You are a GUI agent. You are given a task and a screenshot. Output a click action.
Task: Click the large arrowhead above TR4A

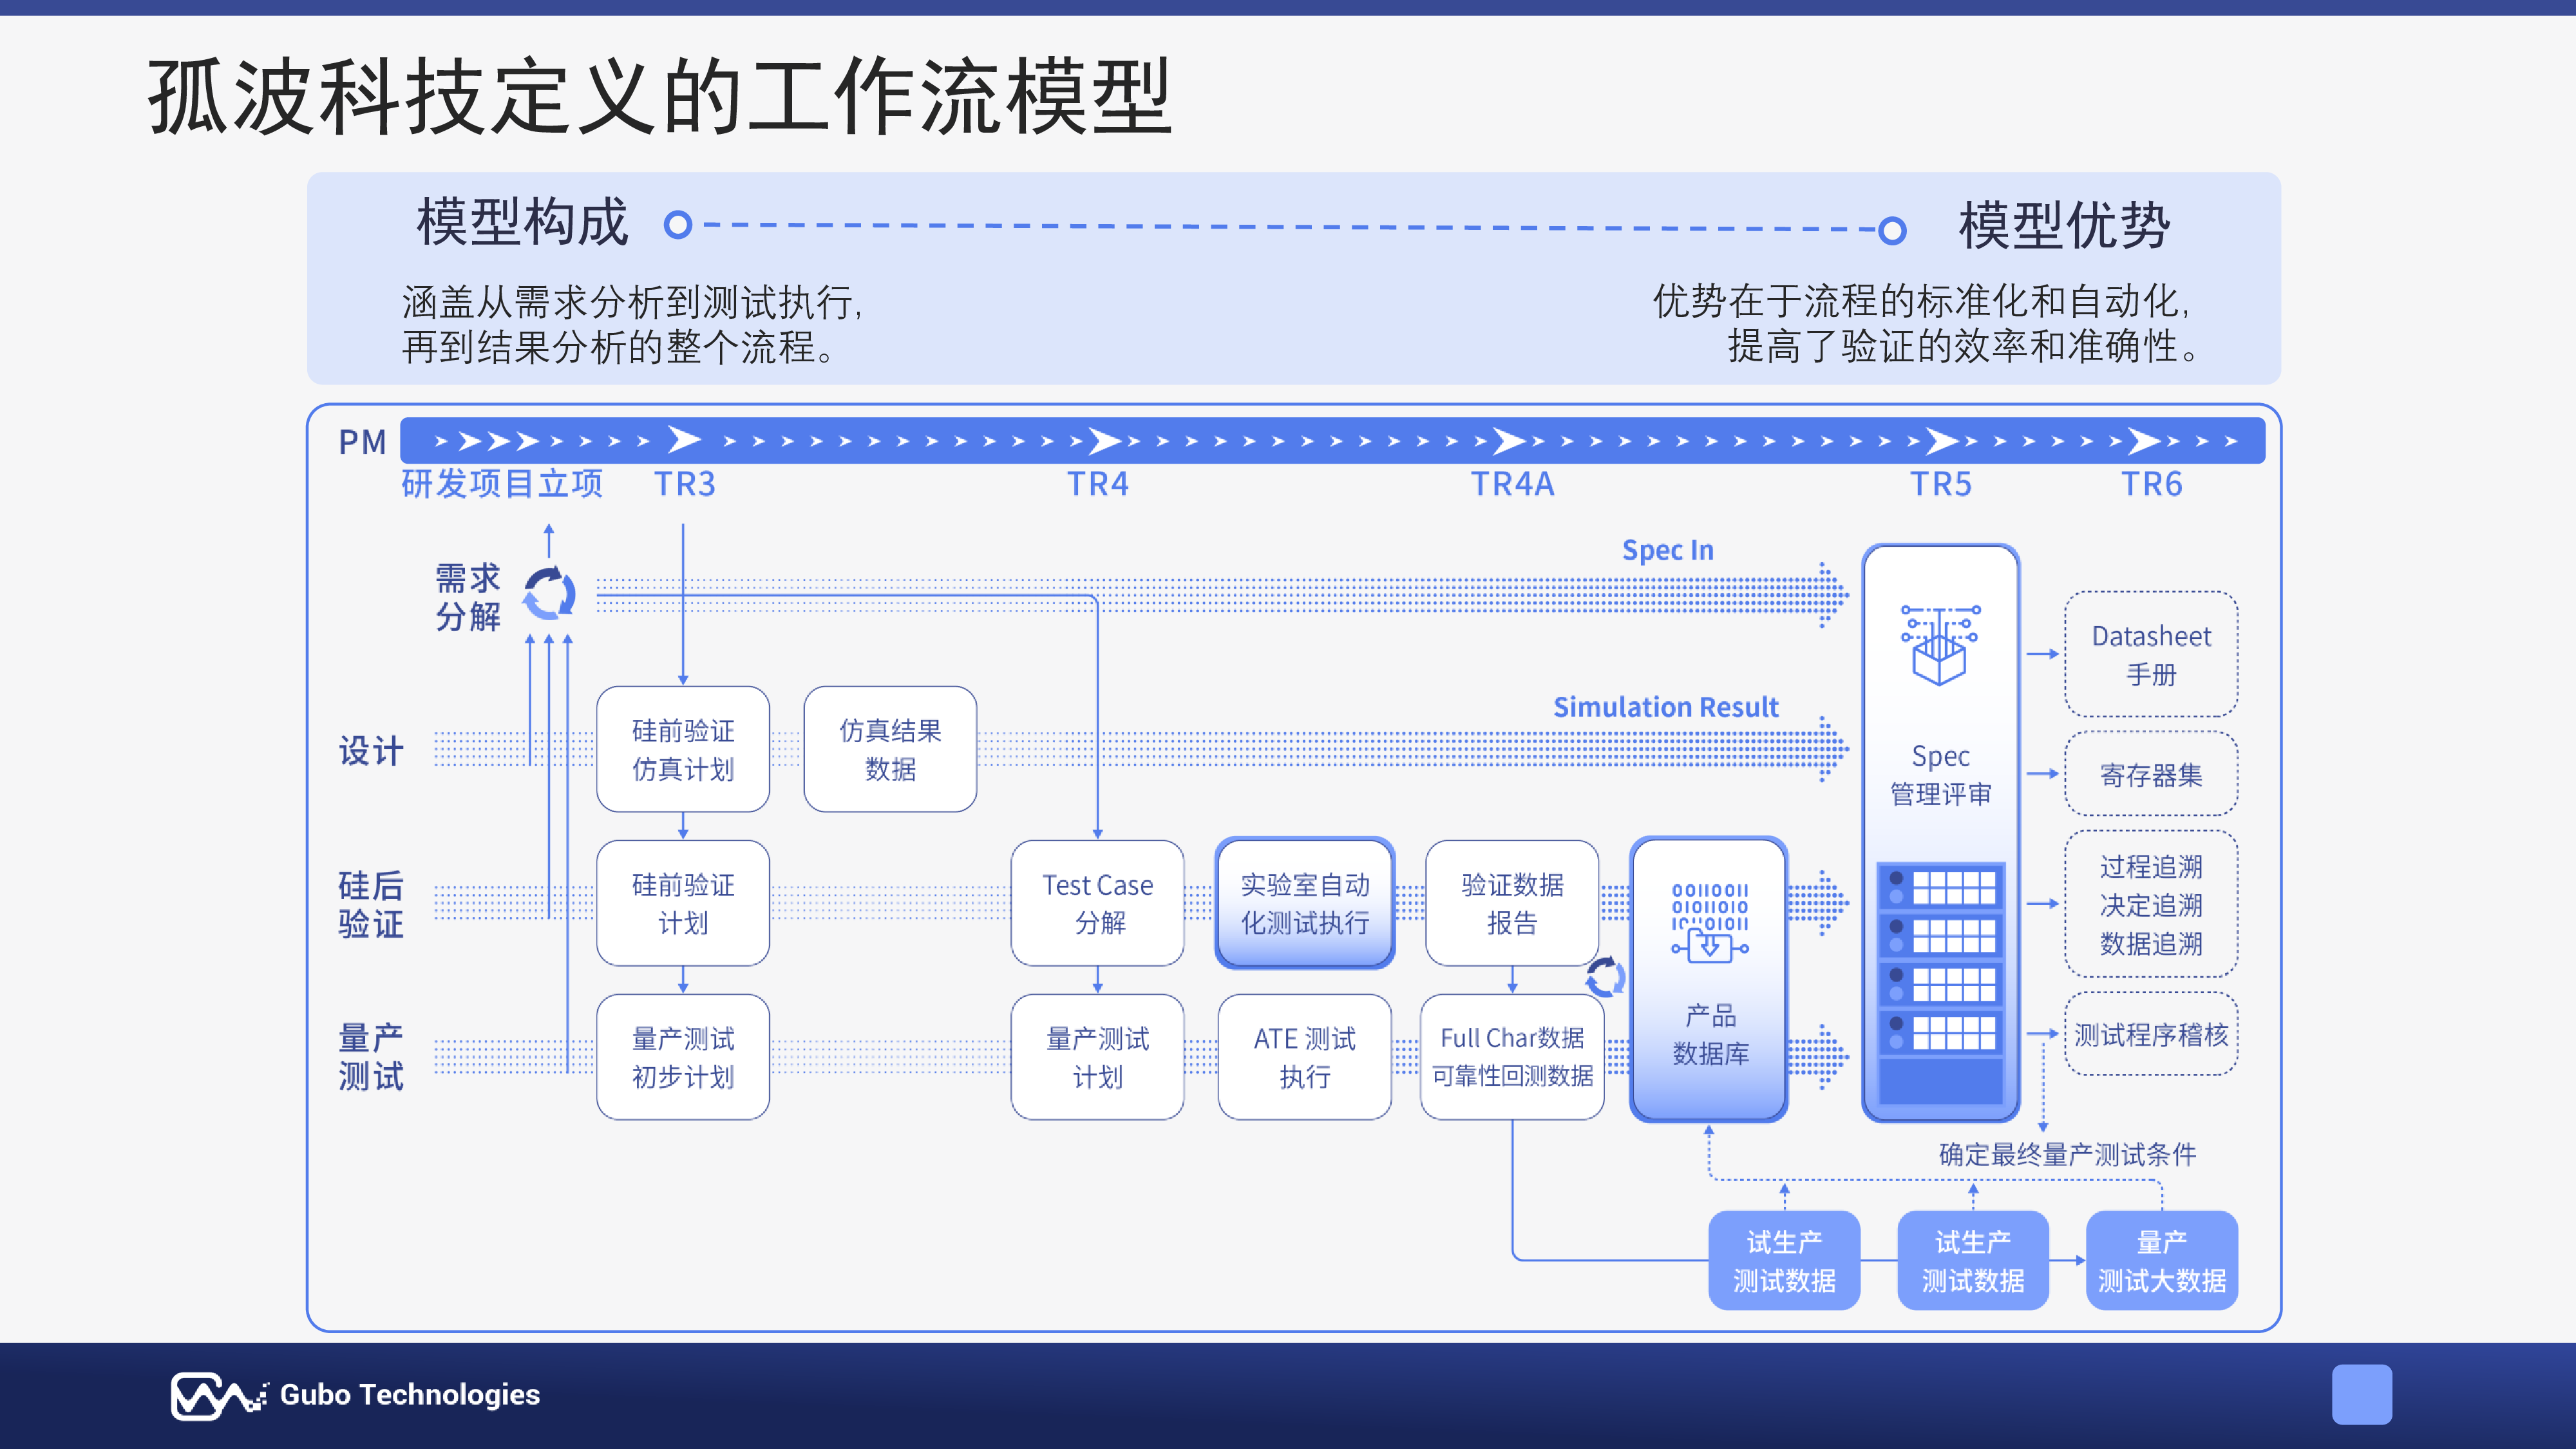1509,440
